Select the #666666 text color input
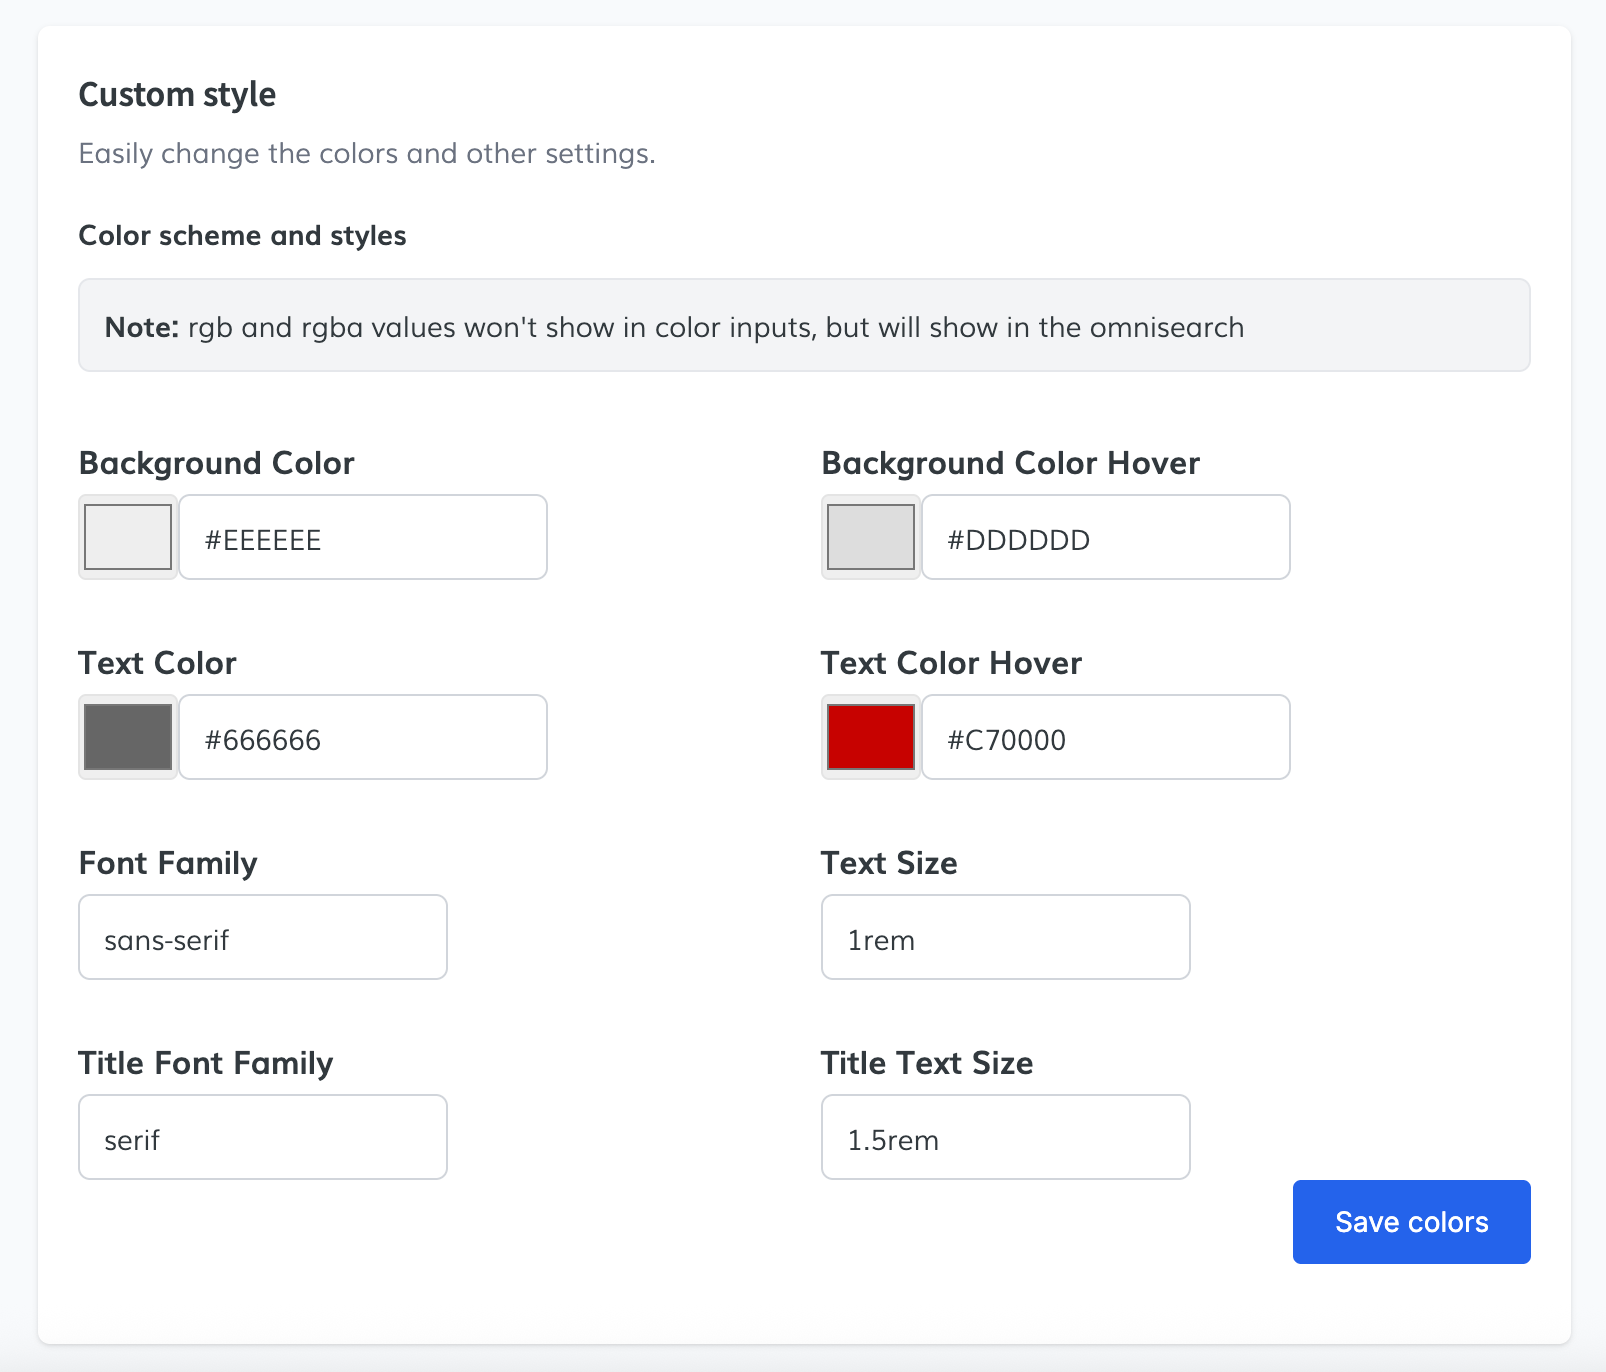The height and width of the screenshot is (1372, 1606). 362,738
